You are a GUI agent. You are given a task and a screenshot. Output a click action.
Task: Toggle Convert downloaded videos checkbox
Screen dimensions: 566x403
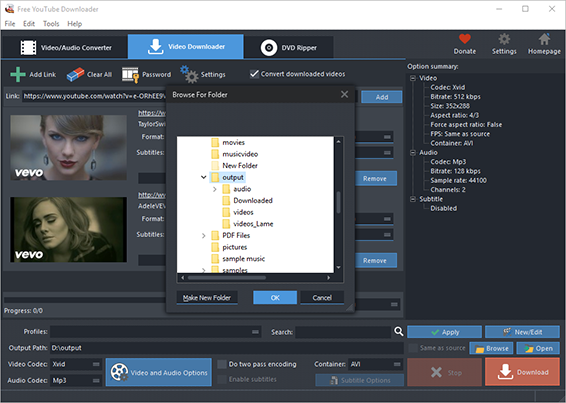254,74
